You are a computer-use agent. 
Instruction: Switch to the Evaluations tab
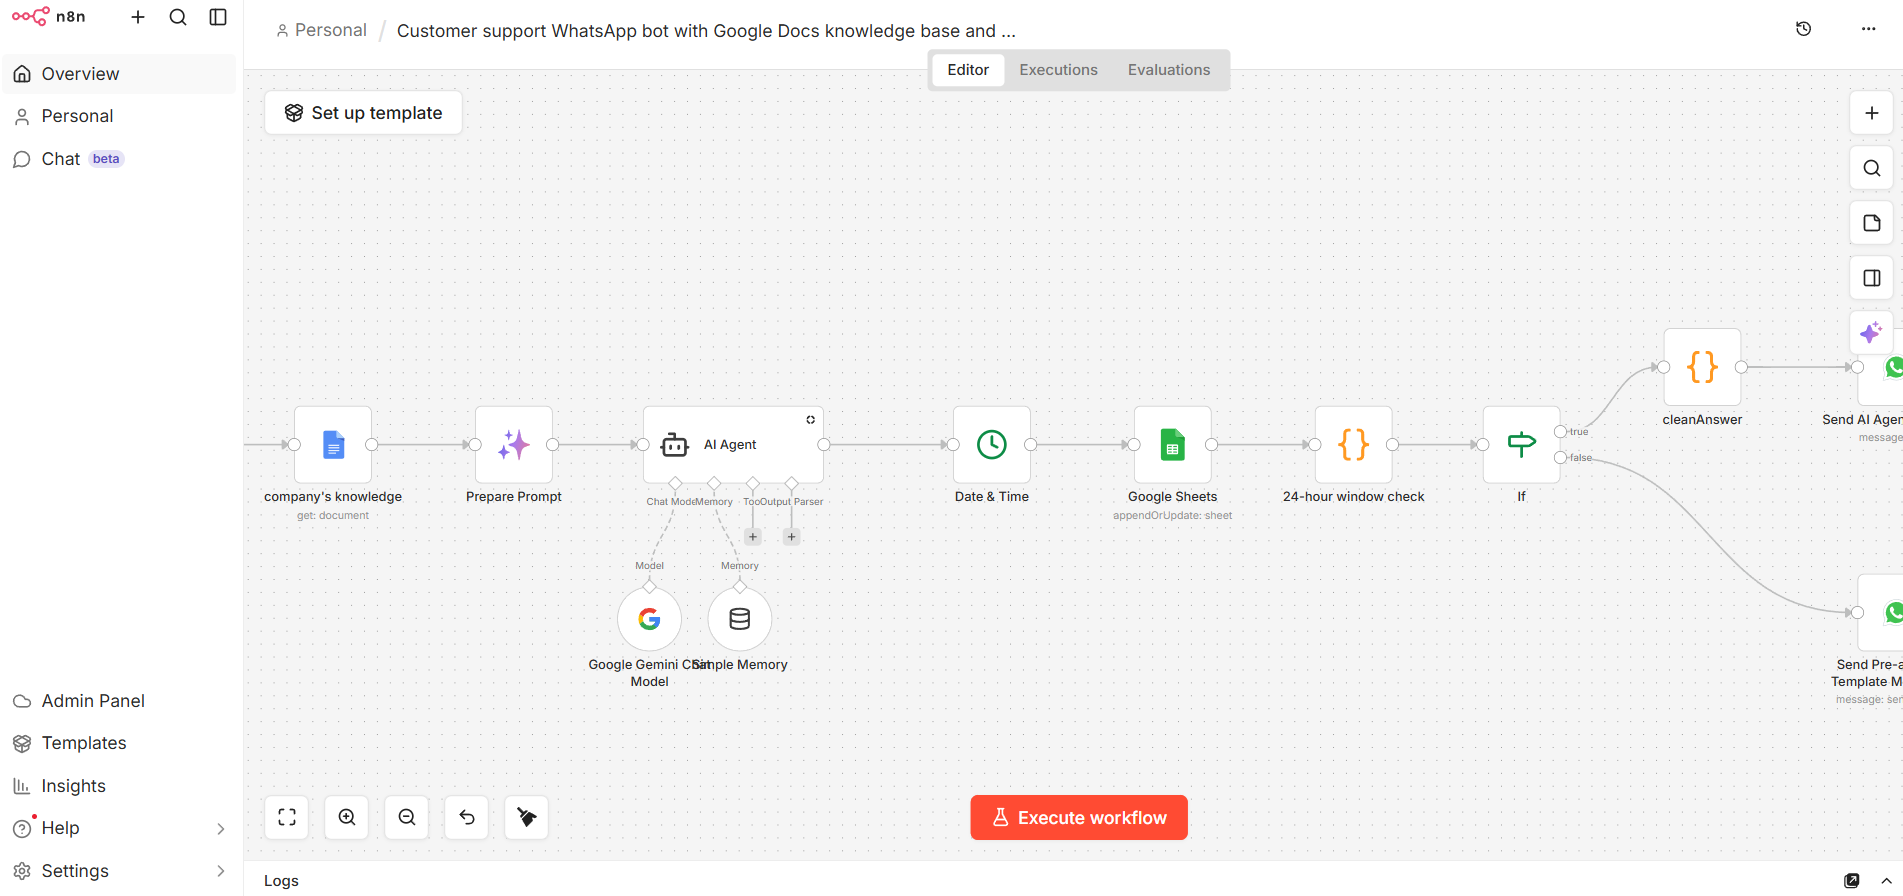click(x=1169, y=70)
